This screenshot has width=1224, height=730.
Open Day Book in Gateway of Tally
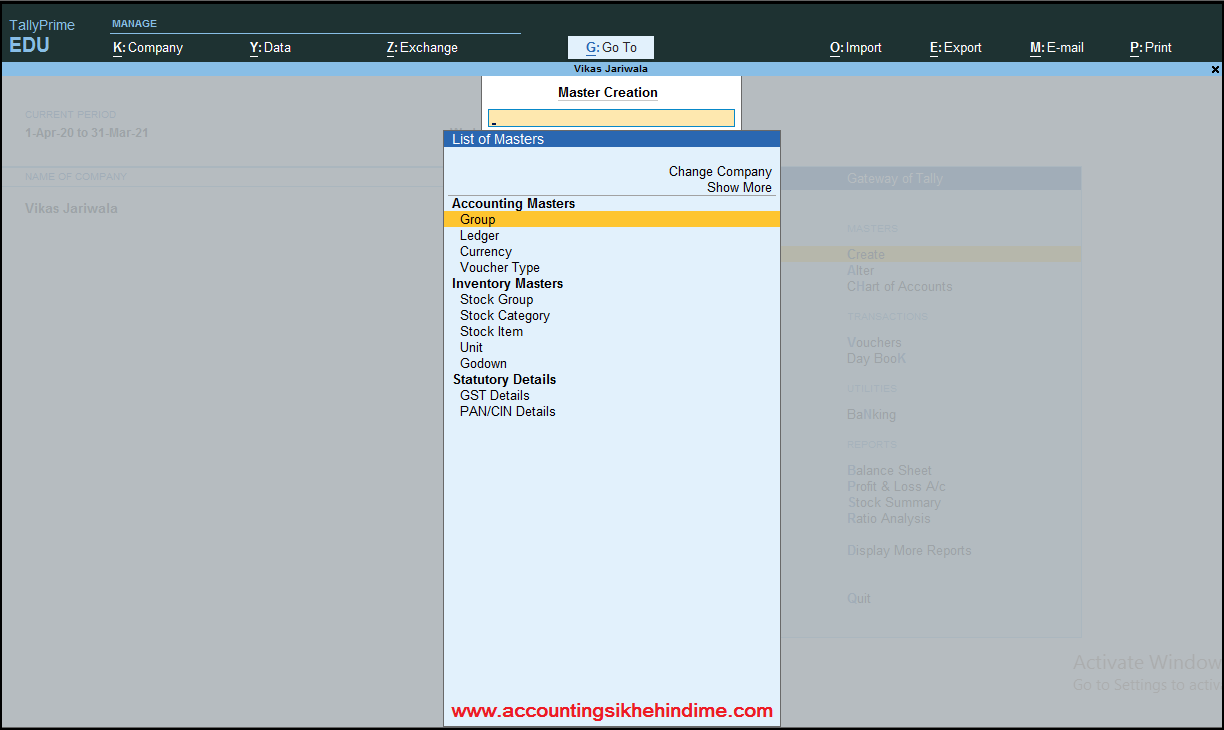877,358
